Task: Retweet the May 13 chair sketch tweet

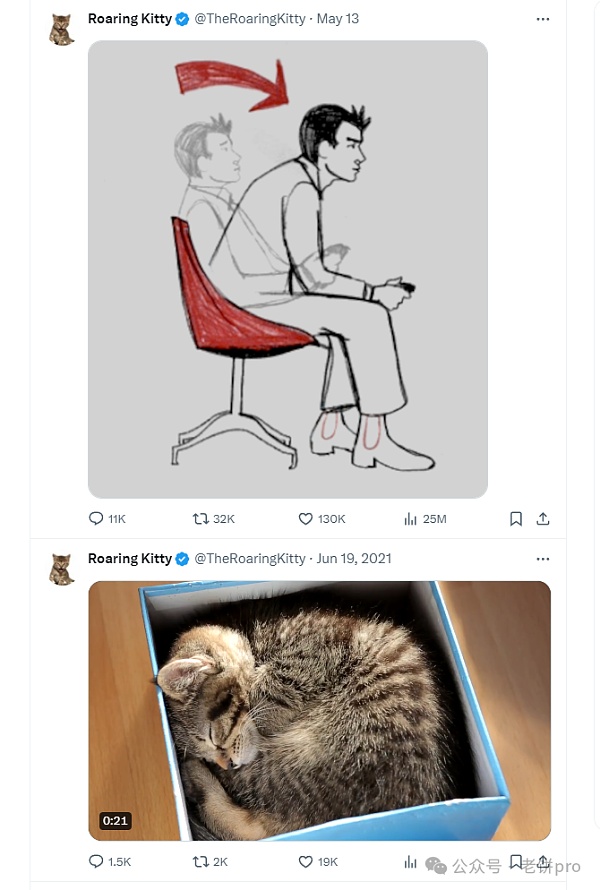Action: pyautogui.click(x=201, y=519)
